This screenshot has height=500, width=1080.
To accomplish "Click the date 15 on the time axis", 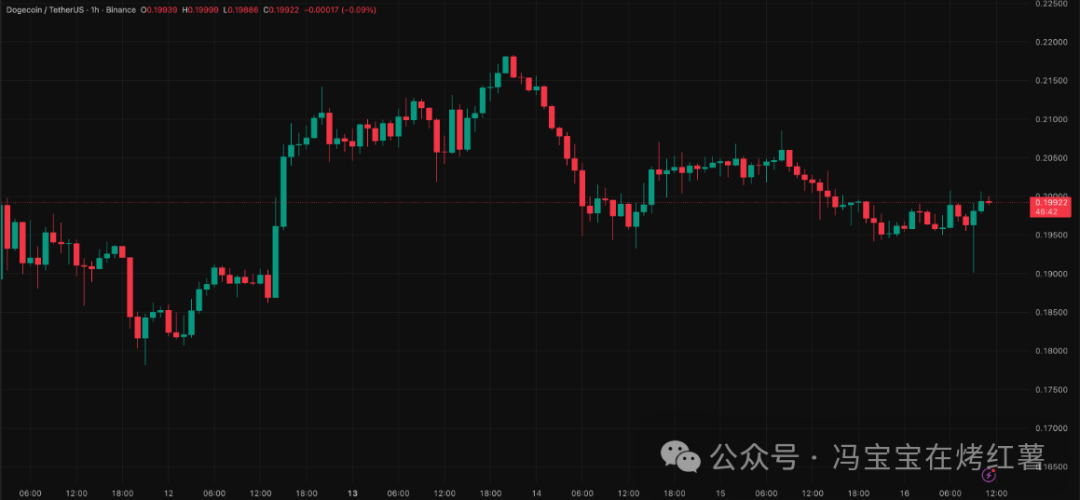I will pyautogui.click(x=720, y=493).
